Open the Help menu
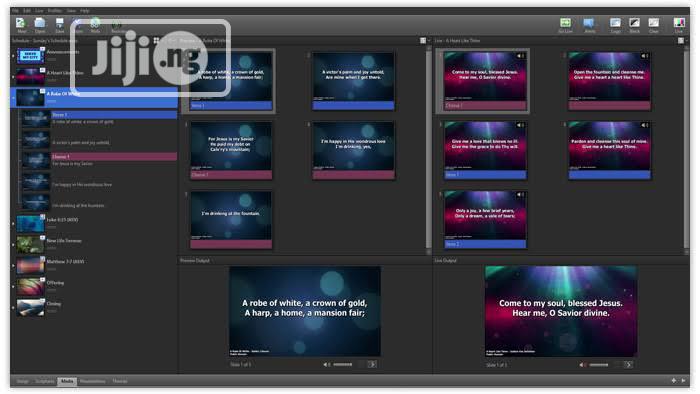The image size is (700, 394). [84, 10]
